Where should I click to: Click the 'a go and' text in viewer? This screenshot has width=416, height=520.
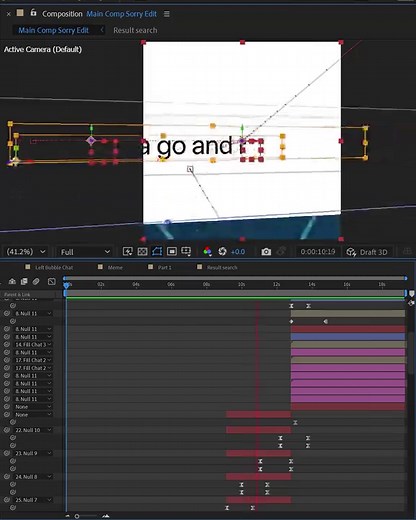[187, 146]
